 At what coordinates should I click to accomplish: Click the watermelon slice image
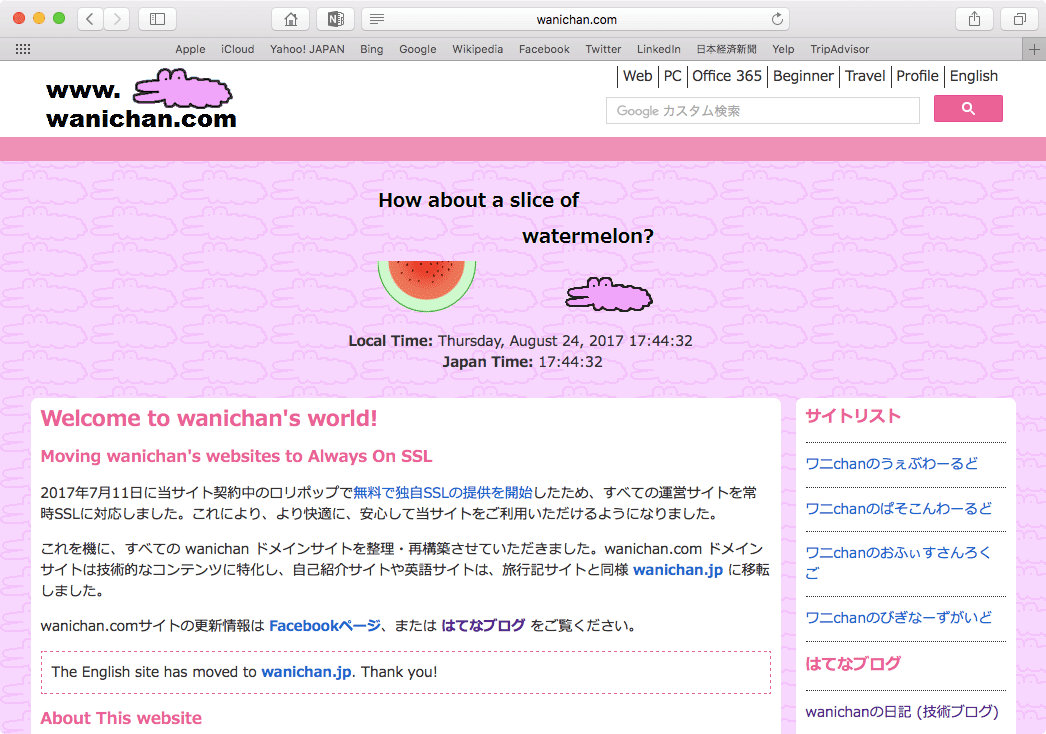(427, 286)
